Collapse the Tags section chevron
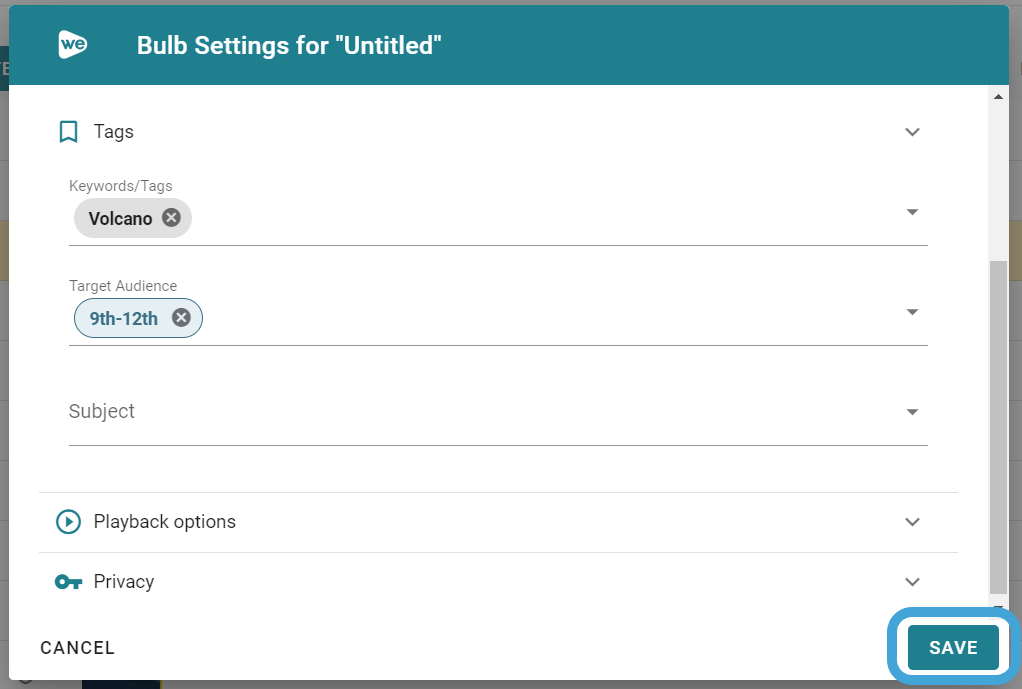This screenshot has width=1022, height=689. point(912,132)
